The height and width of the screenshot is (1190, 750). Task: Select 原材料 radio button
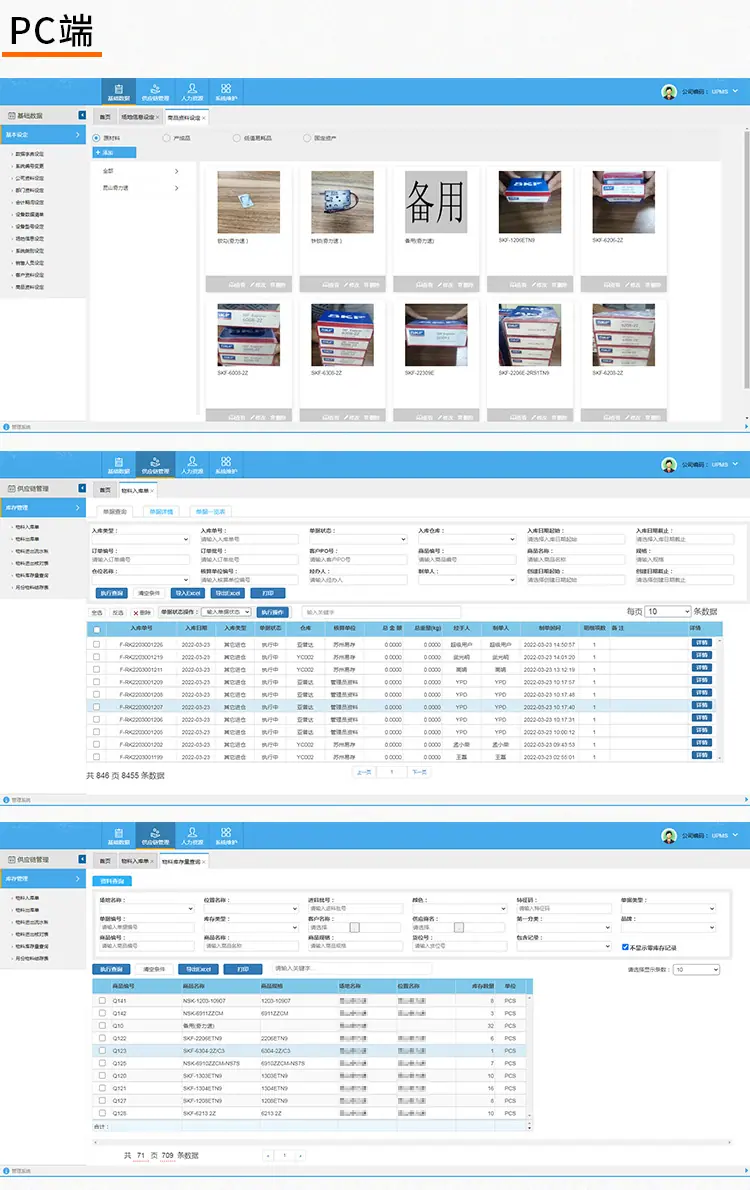pos(96,138)
